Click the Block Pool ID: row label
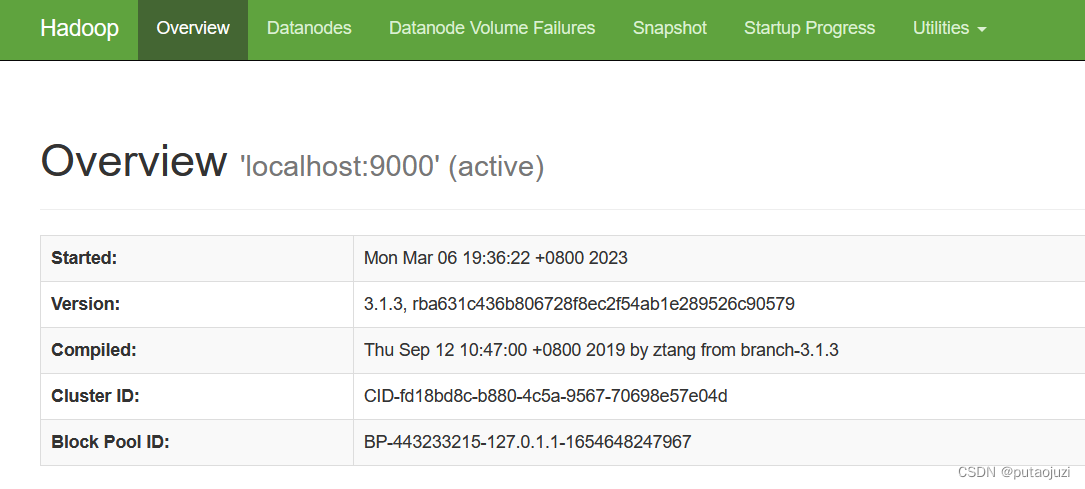1085x489 pixels. [x=111, y=442]
